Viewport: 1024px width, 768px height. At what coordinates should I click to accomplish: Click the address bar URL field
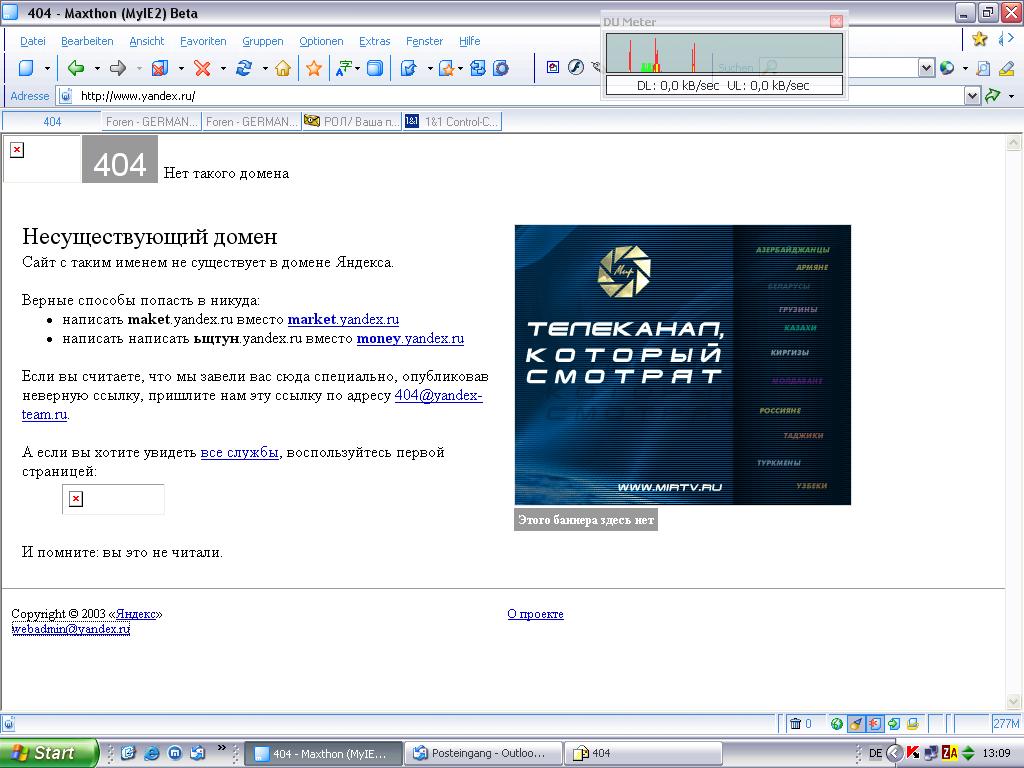pos(509,96)
